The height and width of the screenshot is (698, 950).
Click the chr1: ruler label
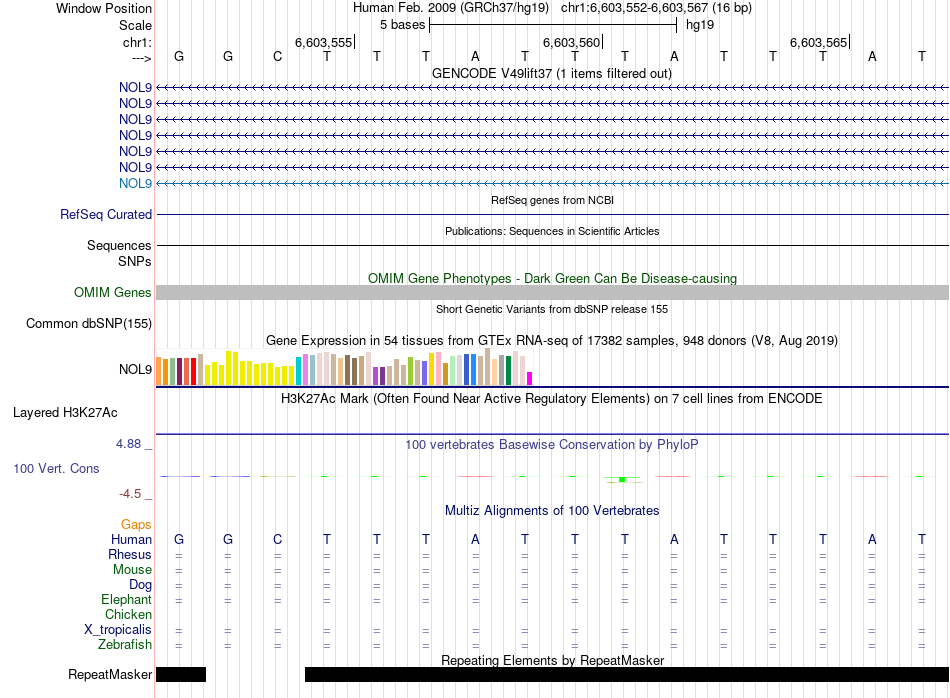pos(137,42)
